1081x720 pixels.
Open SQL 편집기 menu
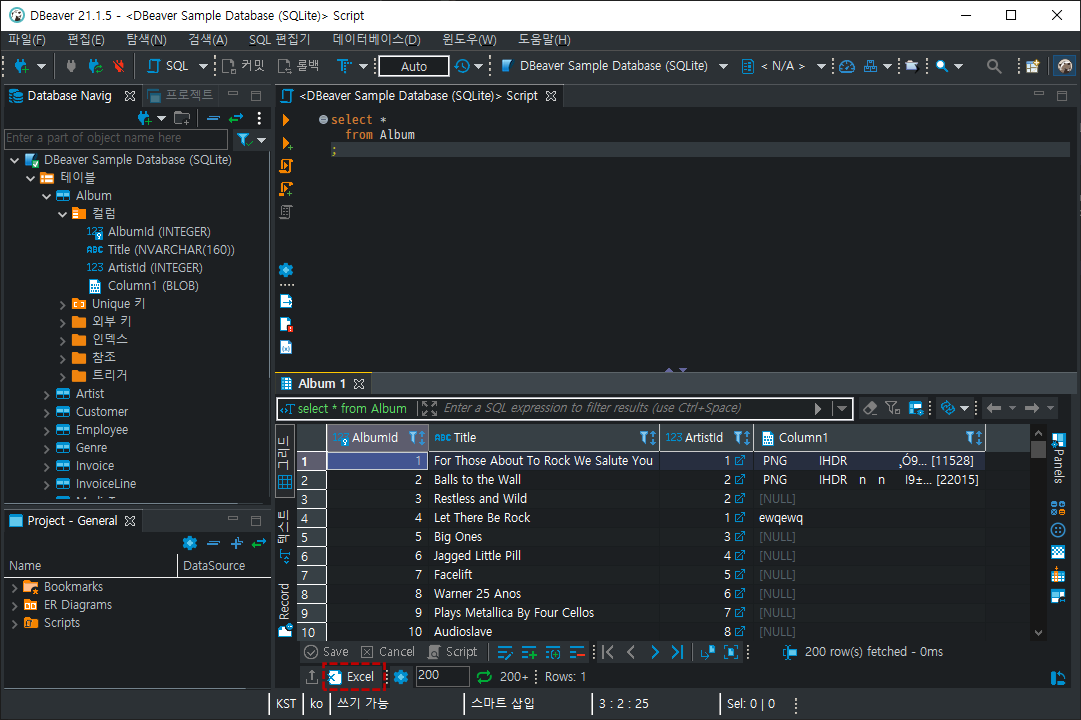point(279,40)
